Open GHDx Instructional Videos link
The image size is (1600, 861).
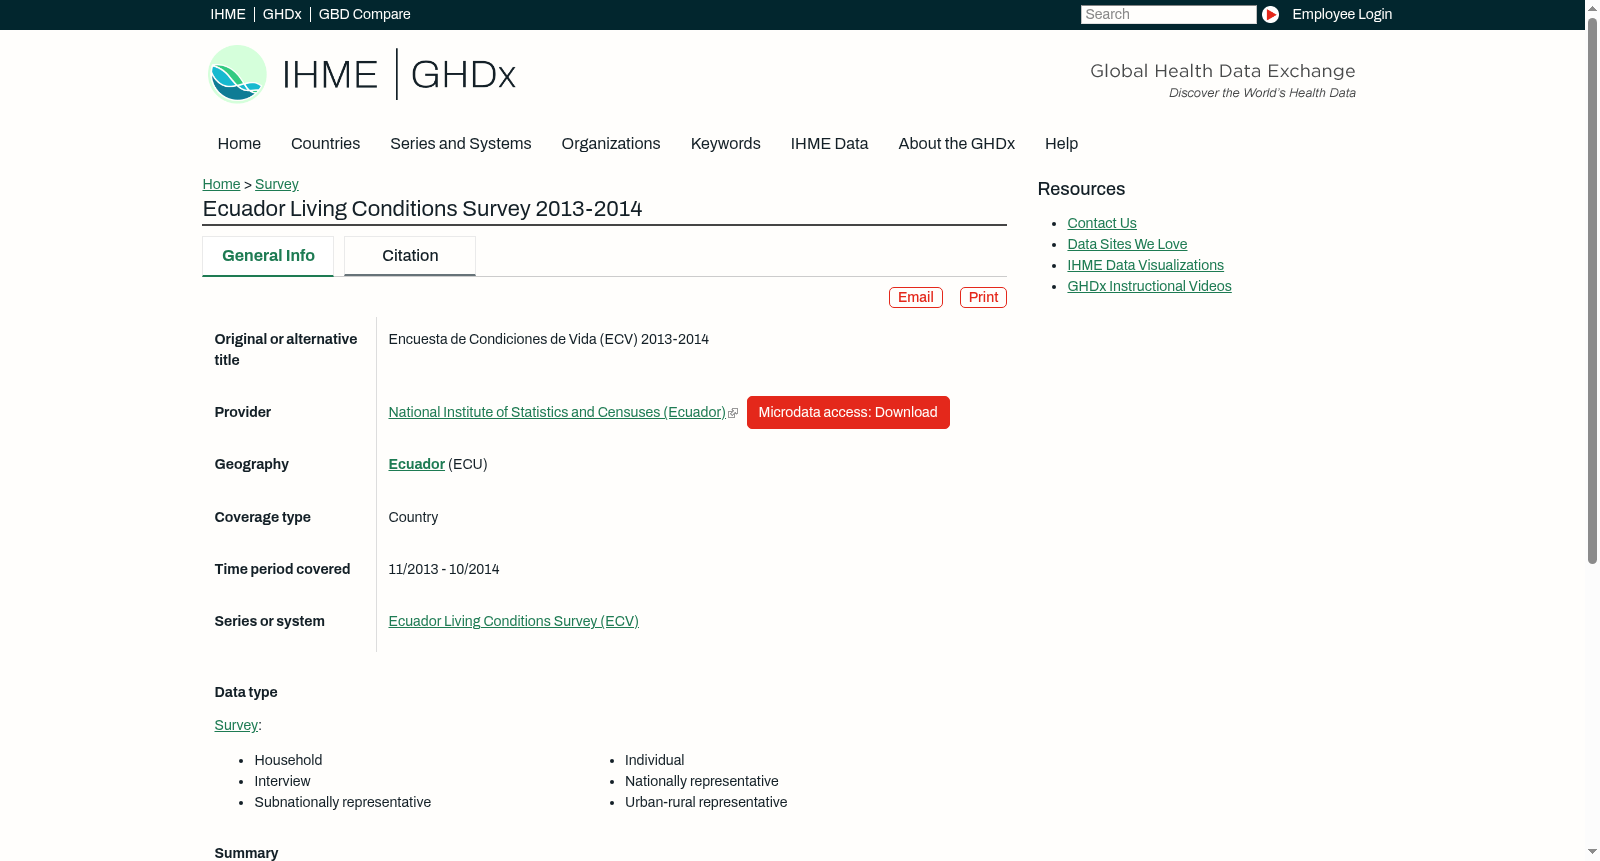pyautogui.click(x=1149, y=286)
